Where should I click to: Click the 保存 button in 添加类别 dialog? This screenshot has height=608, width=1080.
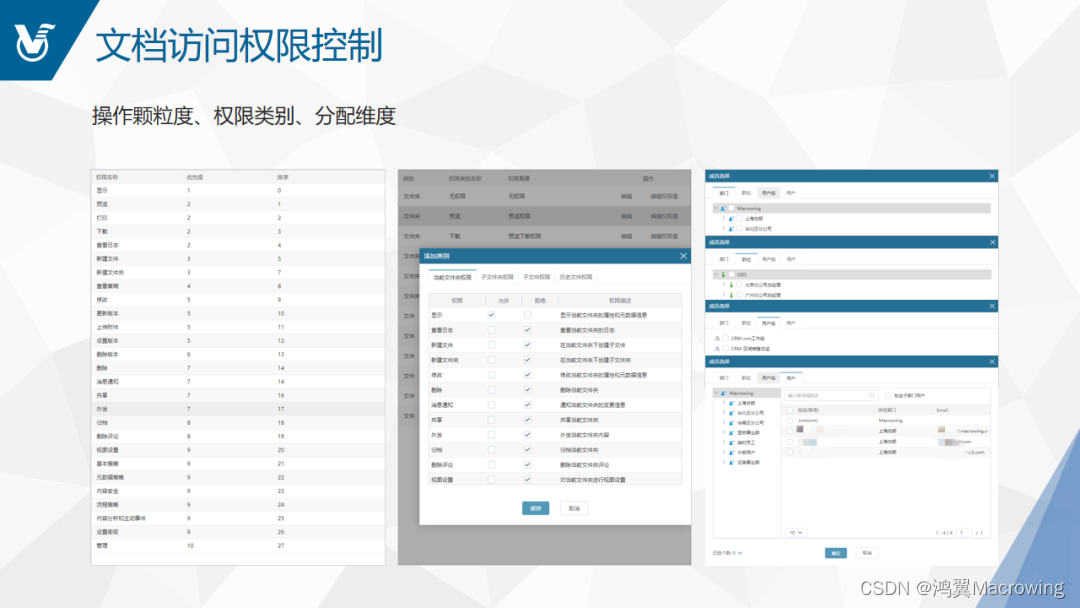536,508
